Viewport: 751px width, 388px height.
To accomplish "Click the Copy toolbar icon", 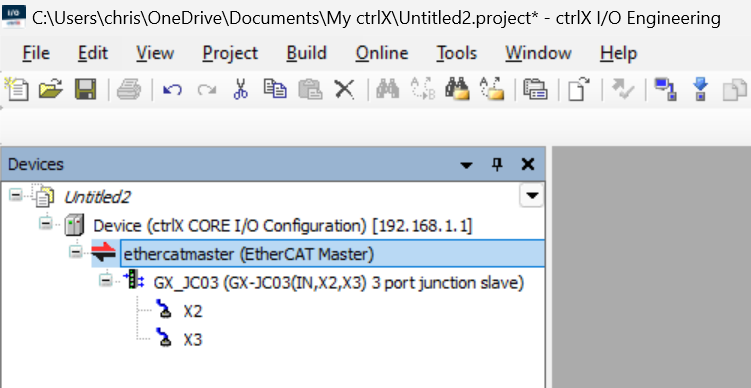I will click(x=275, y=89).
